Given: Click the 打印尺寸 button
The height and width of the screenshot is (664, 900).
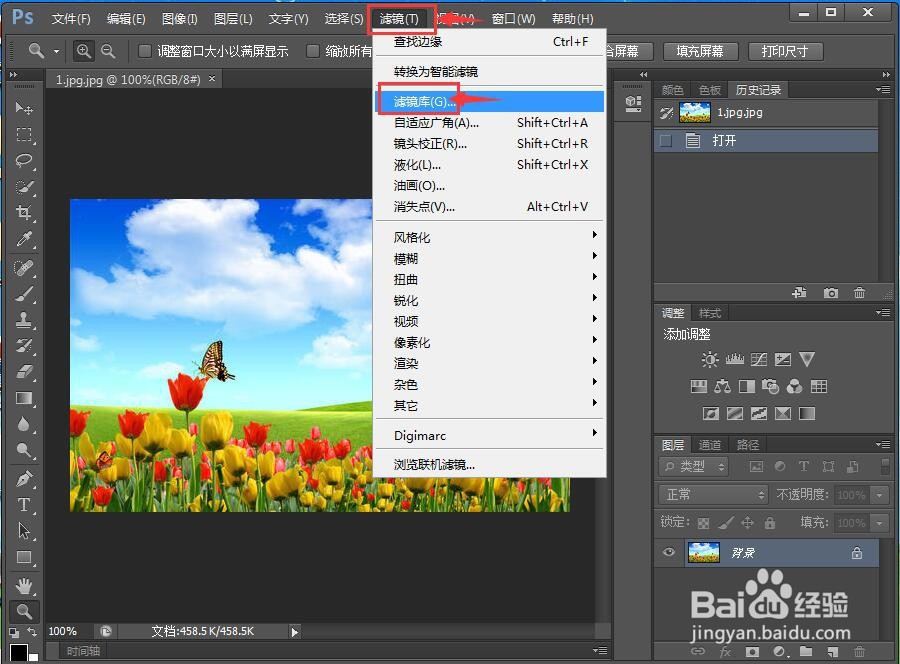Looking at the screenshot, I should coord(785,51).
